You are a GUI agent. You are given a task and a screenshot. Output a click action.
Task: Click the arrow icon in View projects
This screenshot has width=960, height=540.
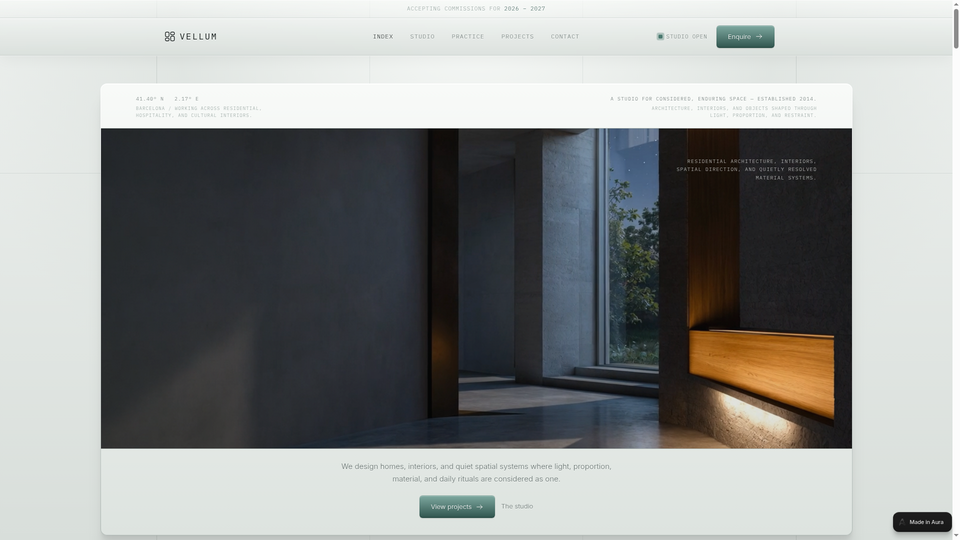tap(479, 507)
